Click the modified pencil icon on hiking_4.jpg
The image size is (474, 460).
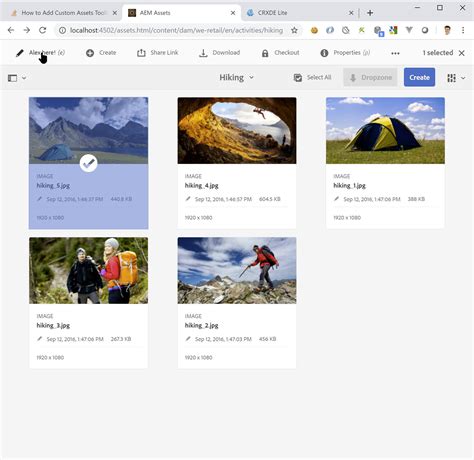tap(188, 199)
